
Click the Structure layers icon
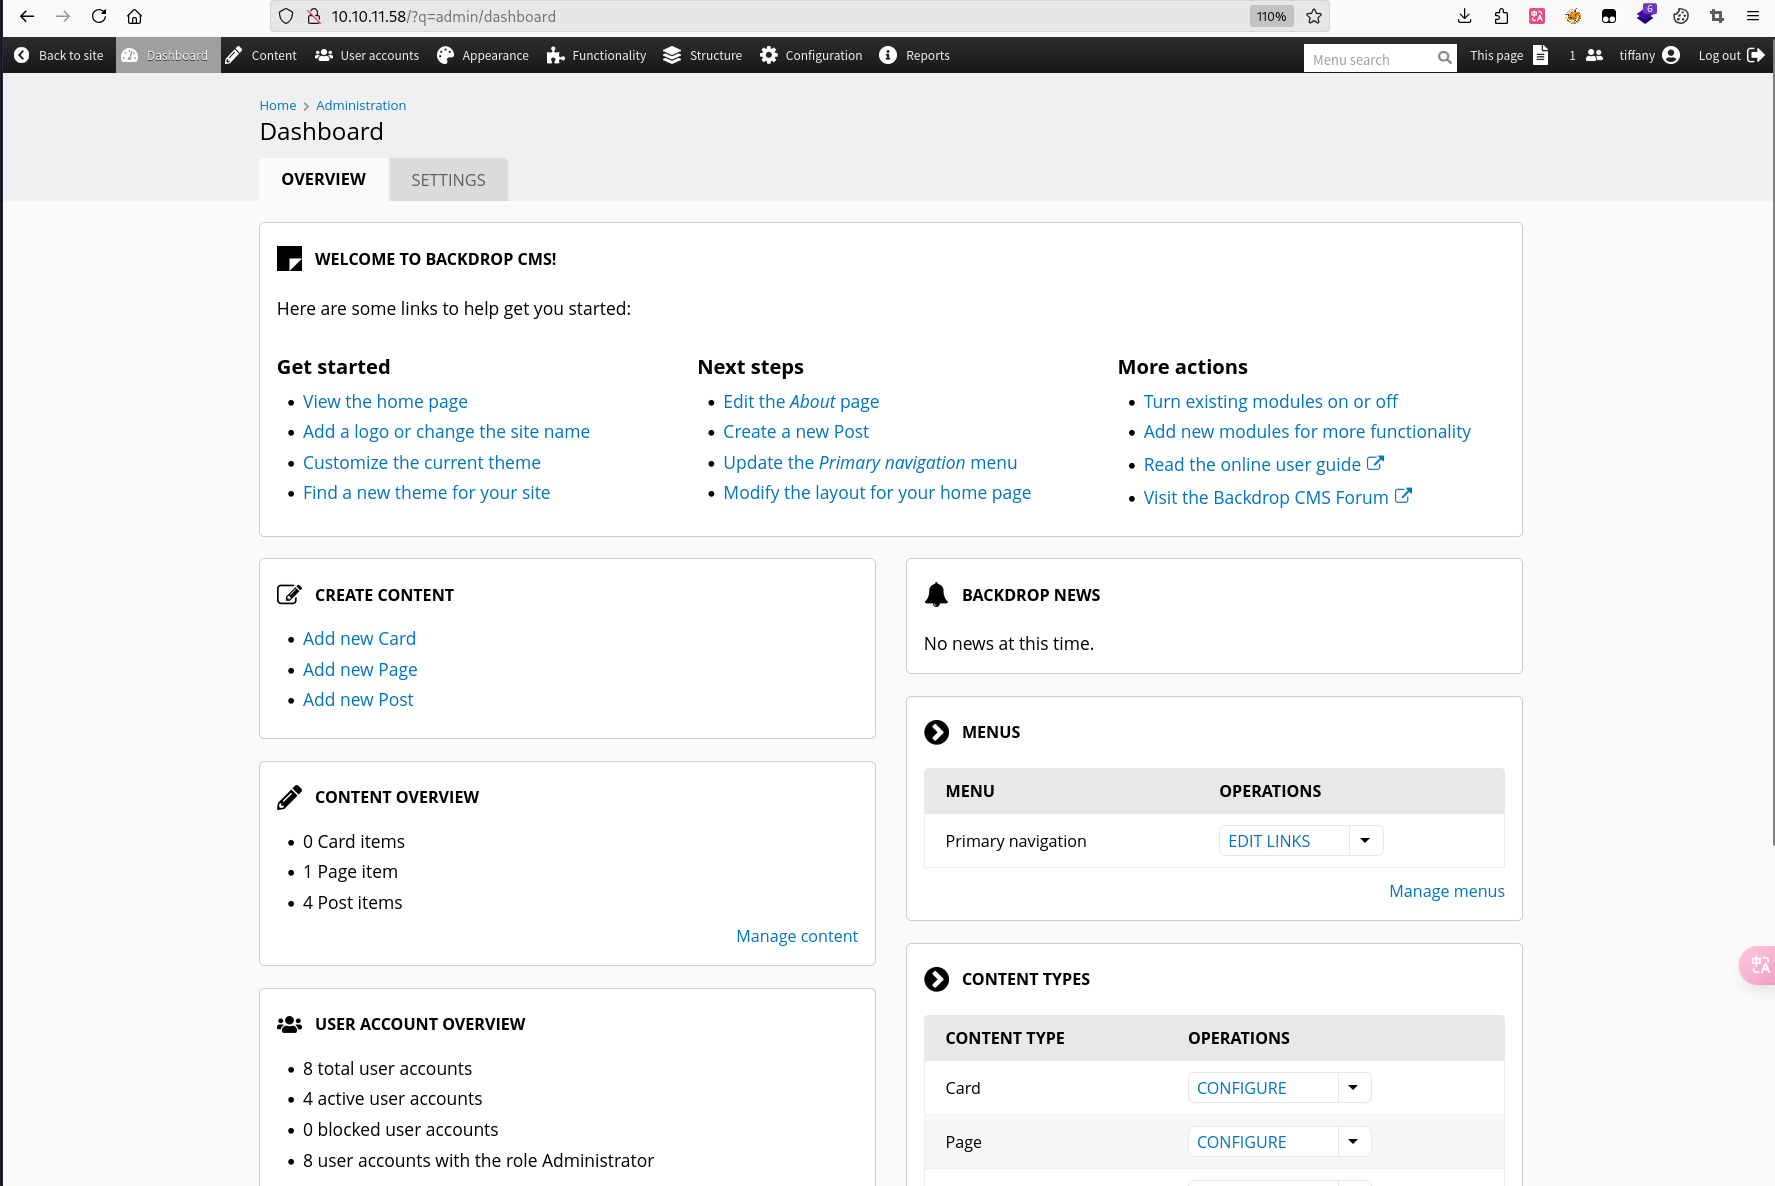pos(672,55)
